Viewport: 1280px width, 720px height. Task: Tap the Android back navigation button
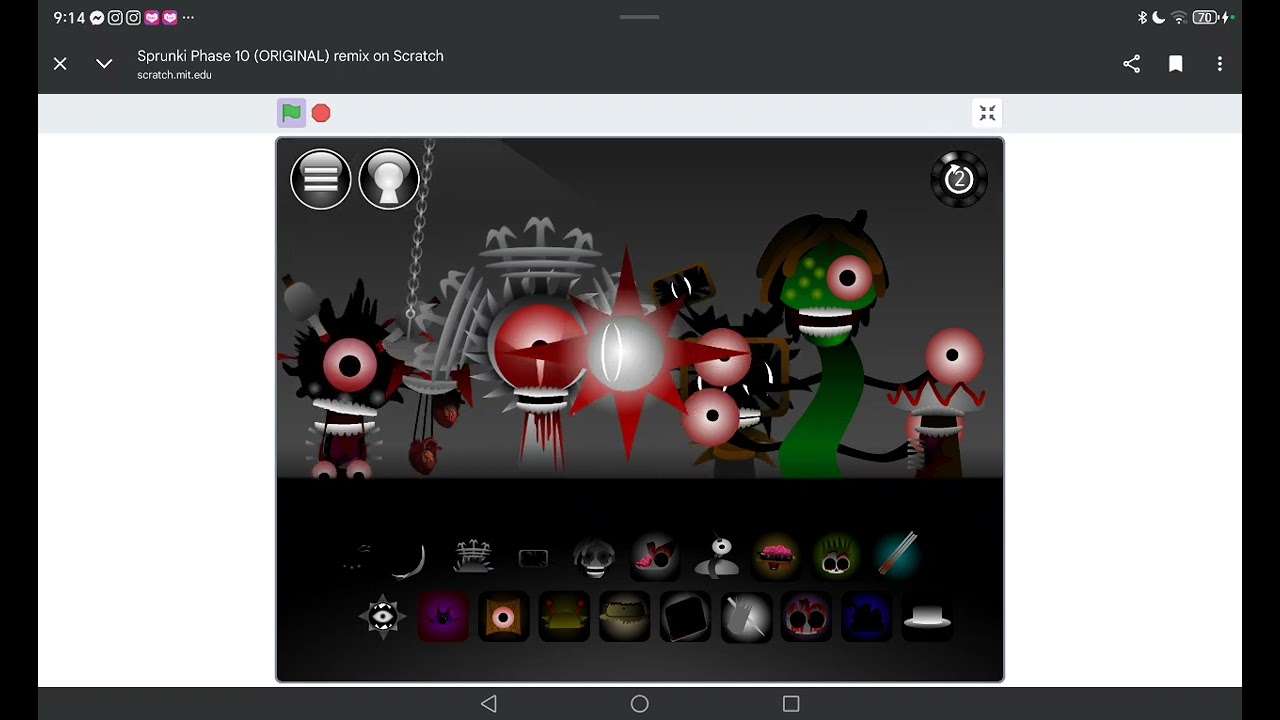pos(488,704)
